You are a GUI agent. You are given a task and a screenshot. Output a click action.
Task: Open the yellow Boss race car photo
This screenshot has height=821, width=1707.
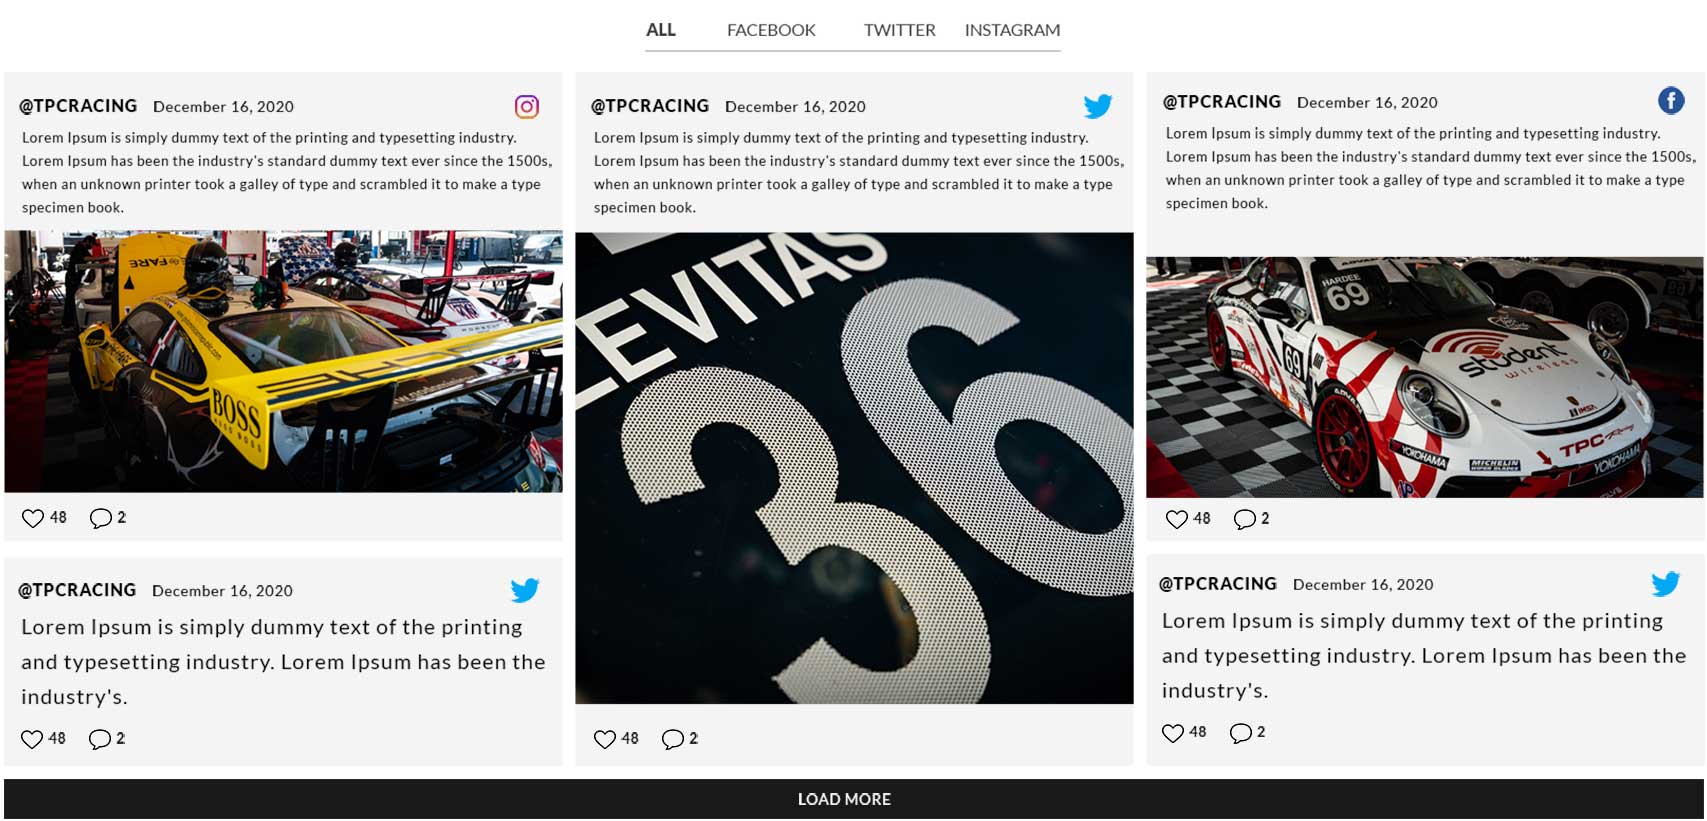coord(284,361)
